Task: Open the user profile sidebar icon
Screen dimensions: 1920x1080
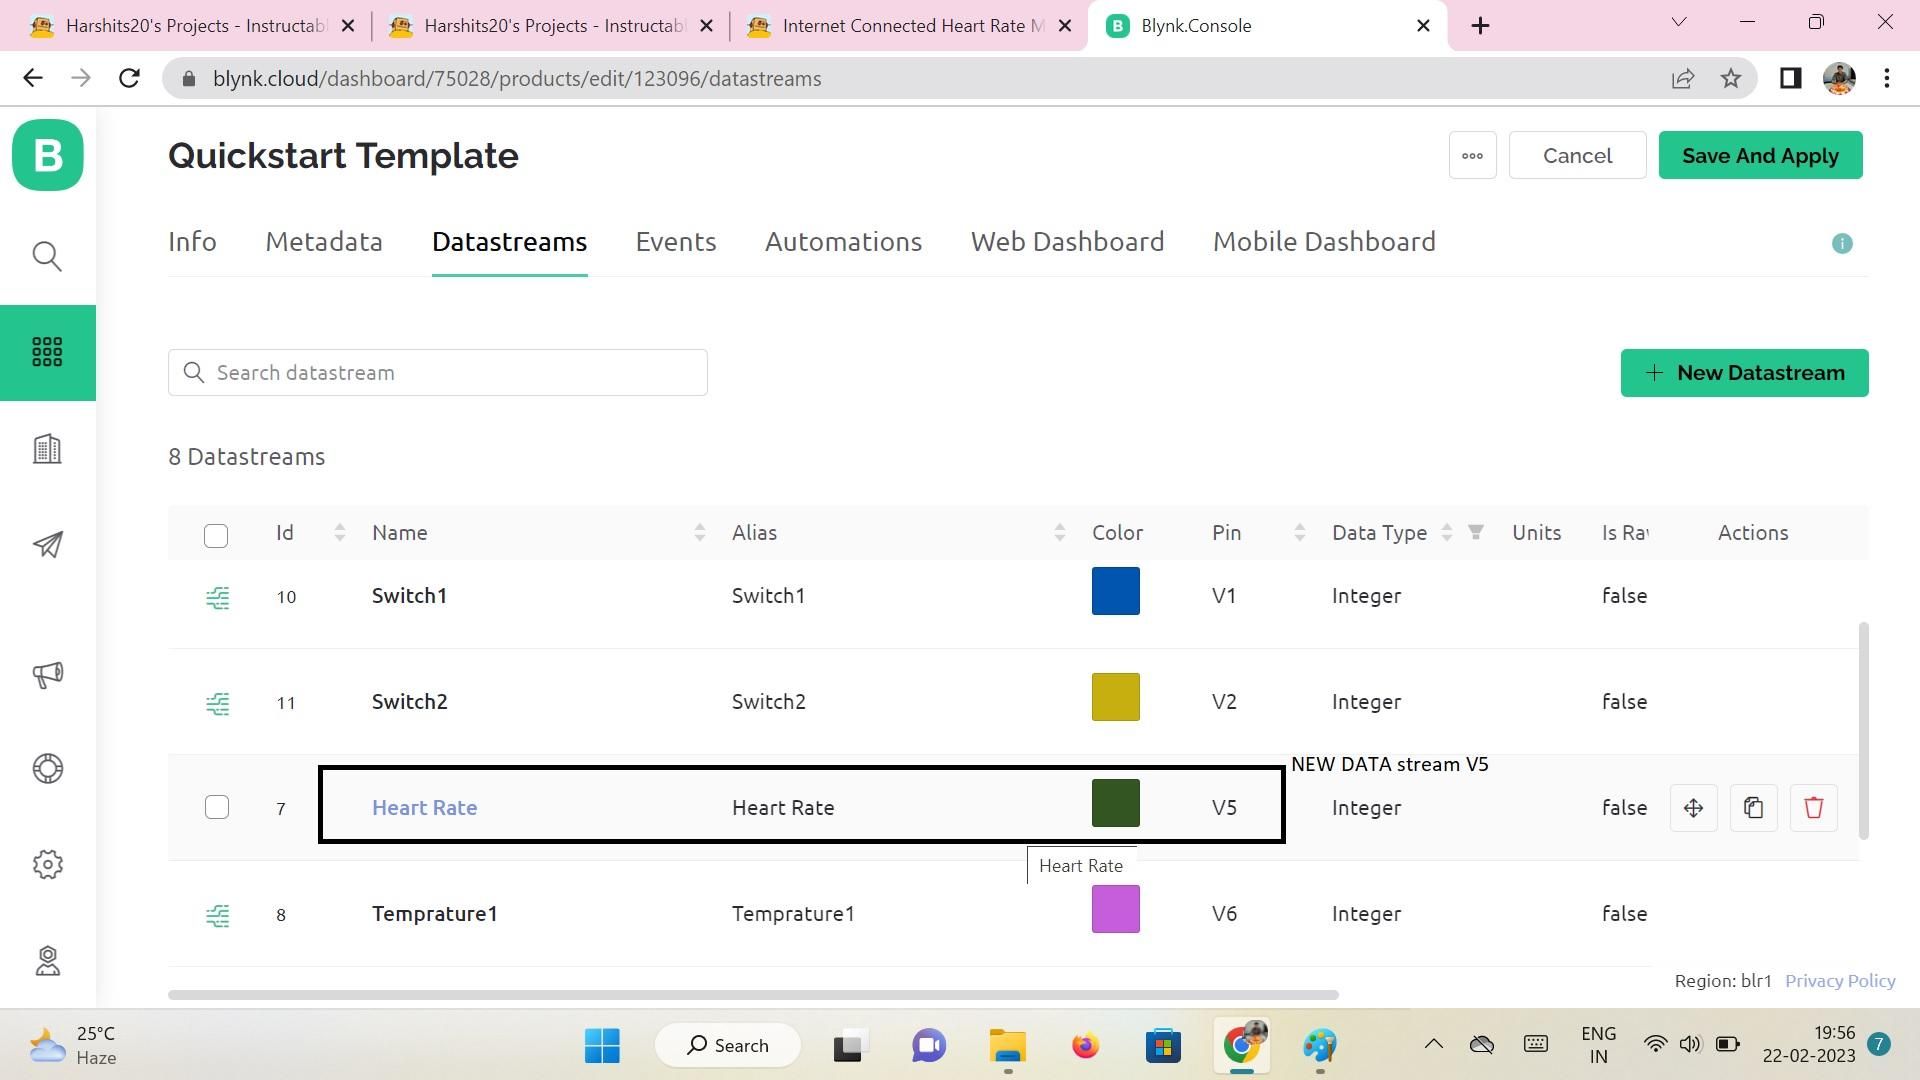Action: coord(47,961)
